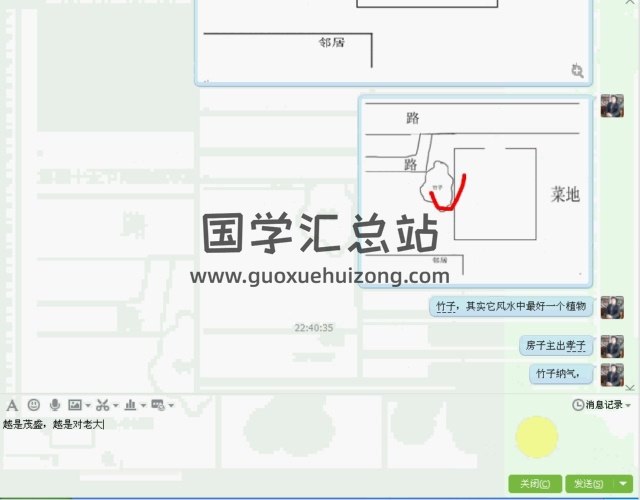
Task: Expand the screenshot options arrow
Action: coord(116,405)
